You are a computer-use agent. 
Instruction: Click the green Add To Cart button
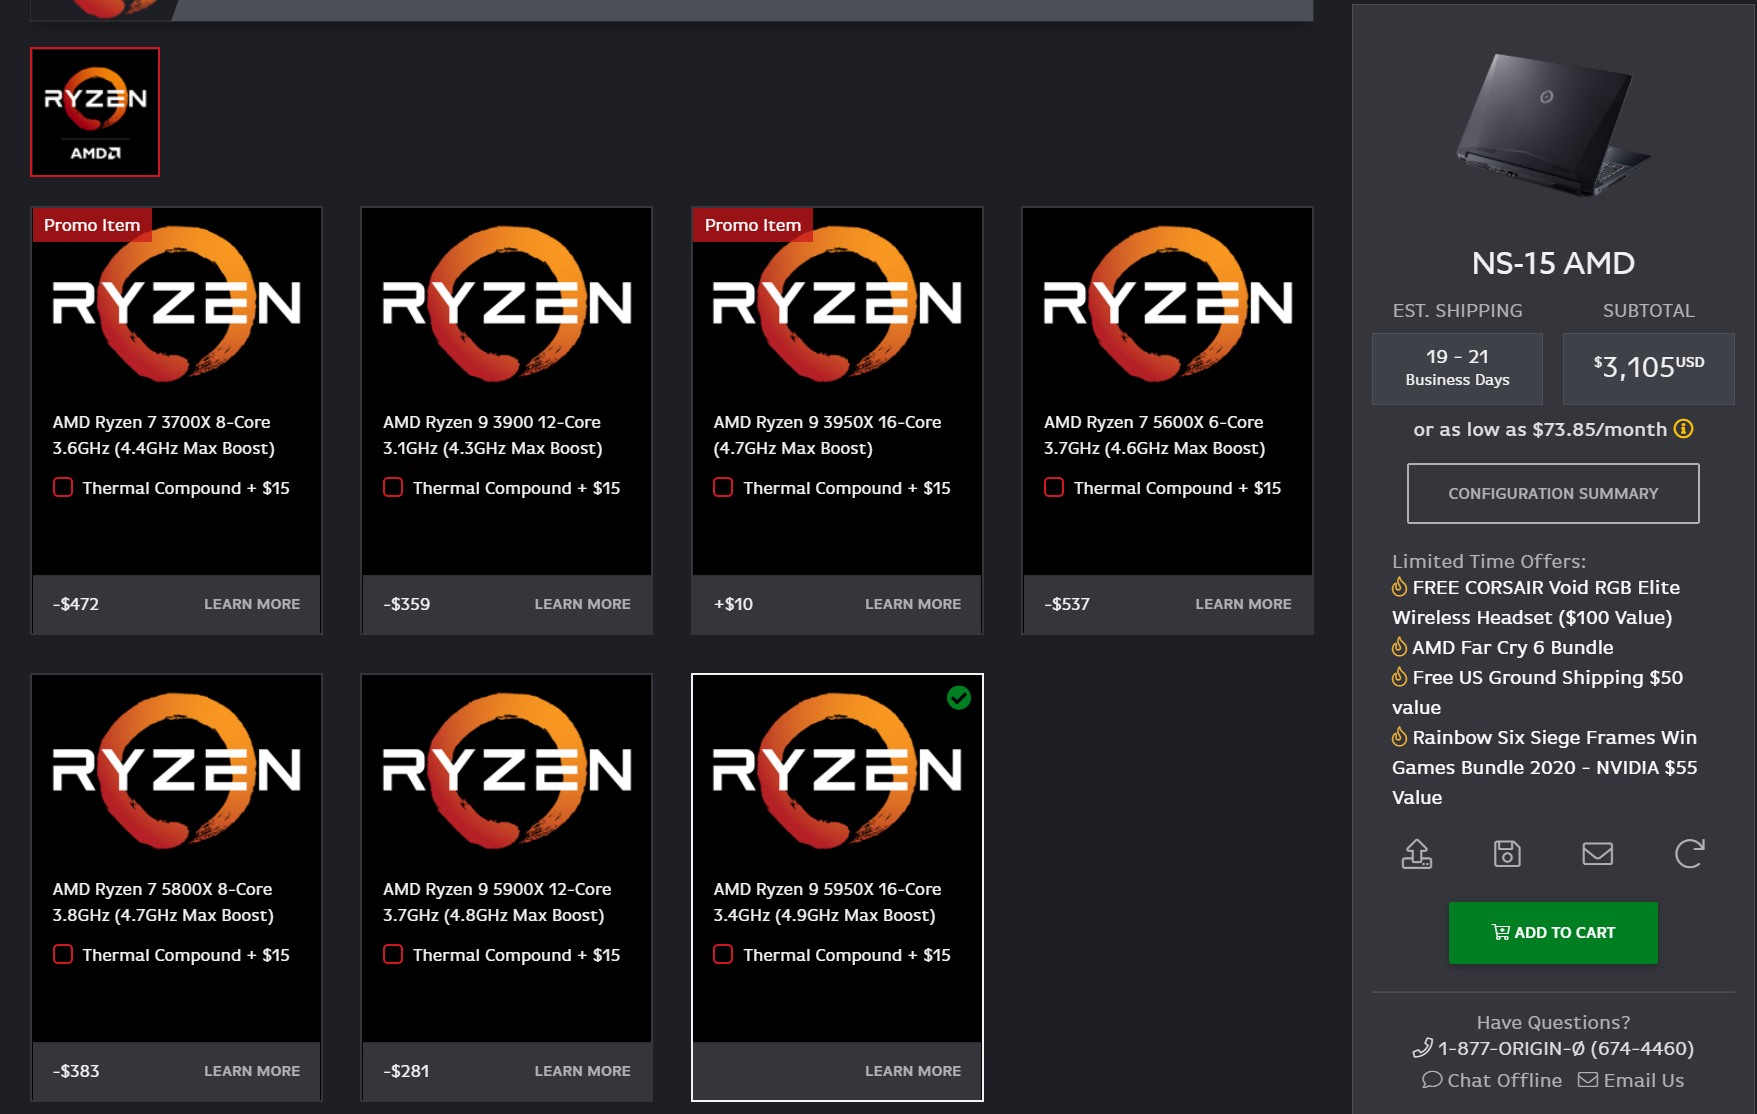(x=1552, y=931)
